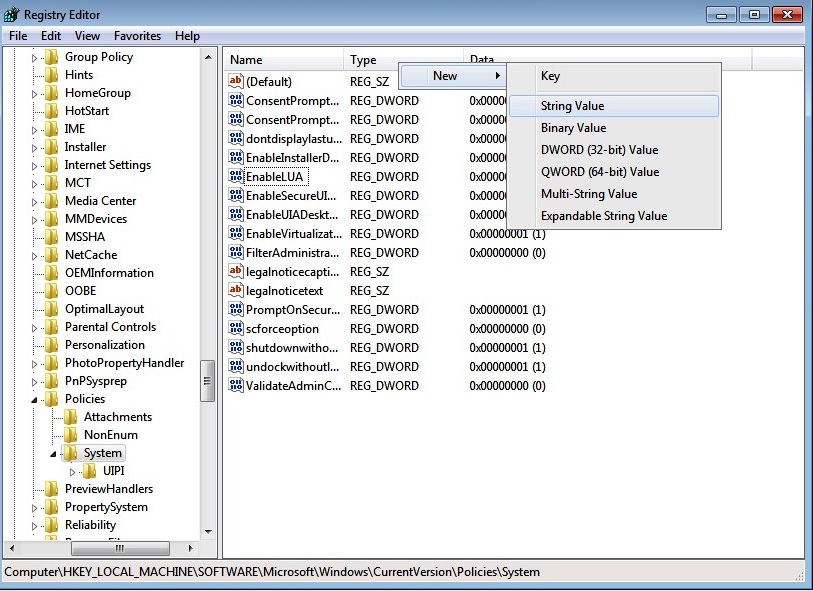
Task: Click the FilterAdministra... DWORD icon
Action: tap(235, 252)
